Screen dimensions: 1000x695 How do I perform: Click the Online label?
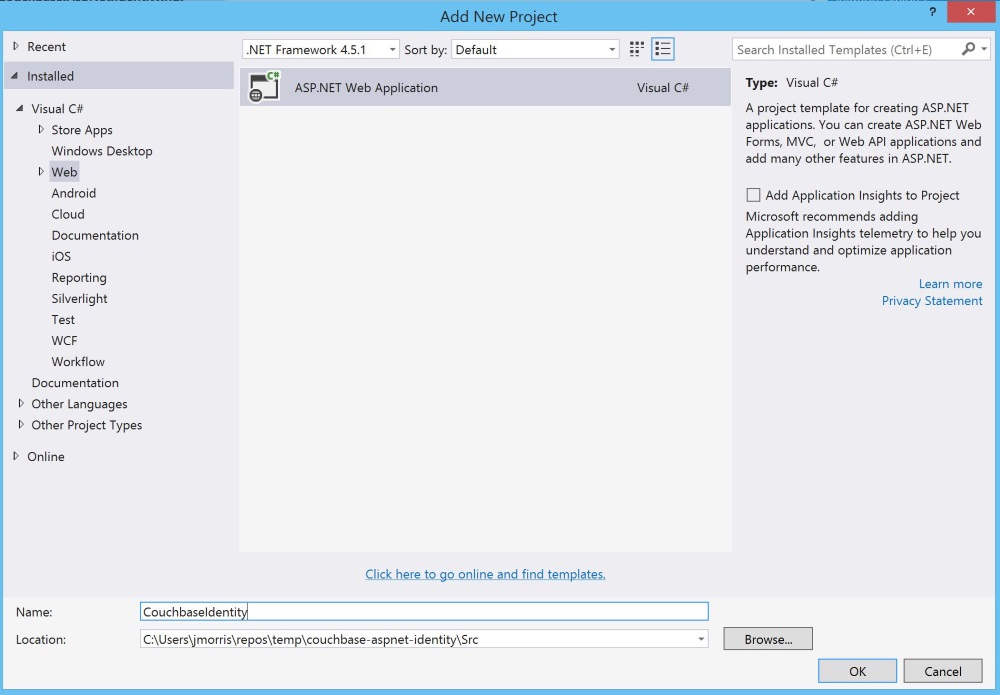[x=46, y=457]
